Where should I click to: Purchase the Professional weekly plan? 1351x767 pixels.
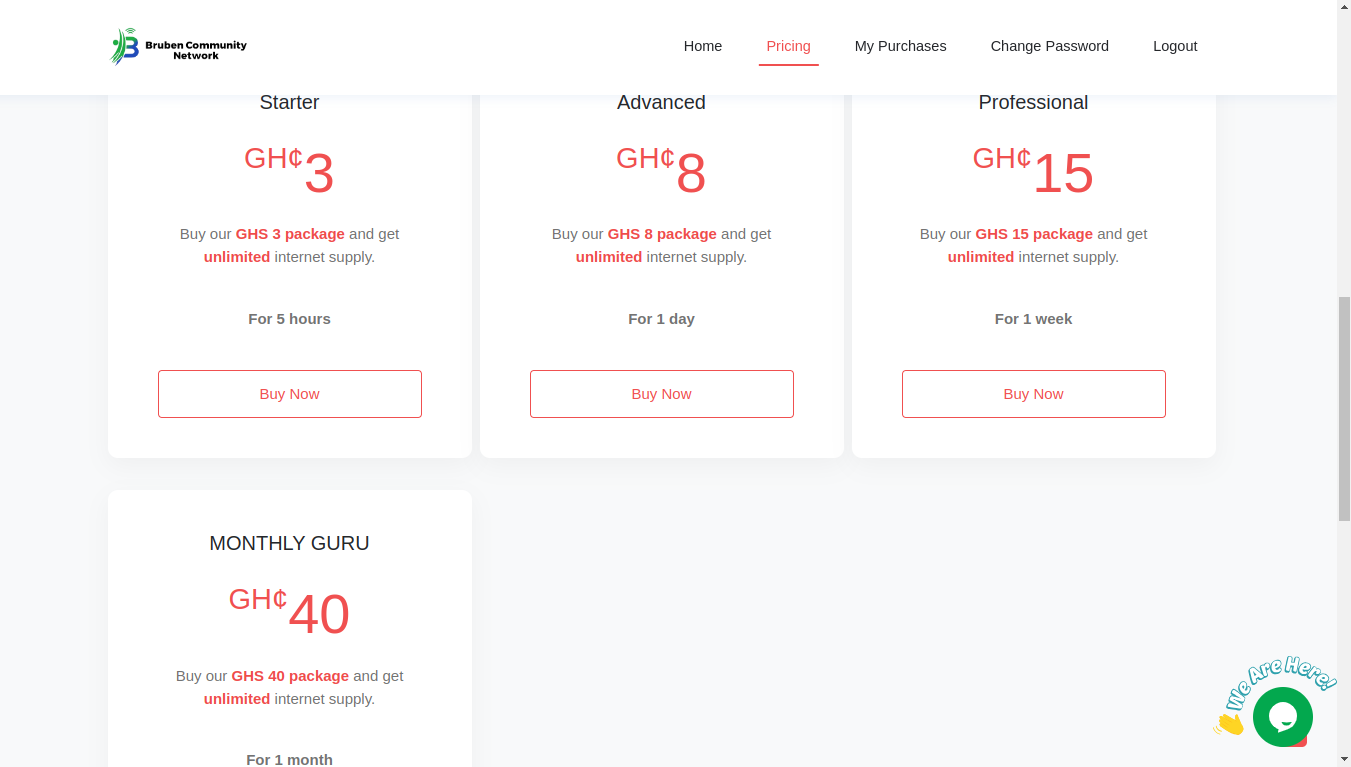tap(1033, 393)
